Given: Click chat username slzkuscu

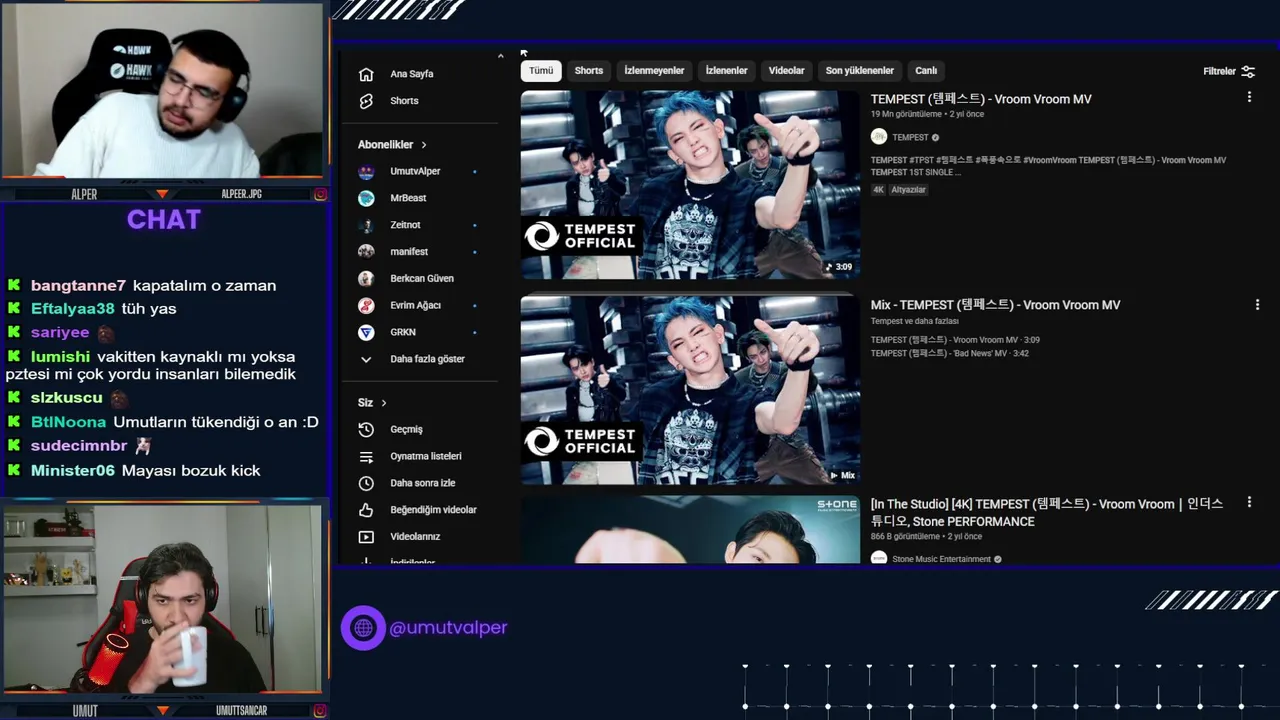Looking at the screenshot, I should coord(66,398).
